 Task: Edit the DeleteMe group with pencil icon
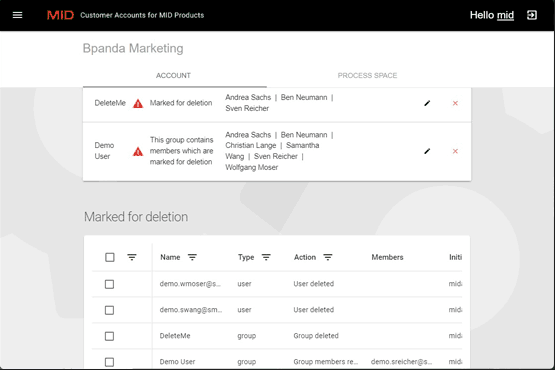(427, 103)
